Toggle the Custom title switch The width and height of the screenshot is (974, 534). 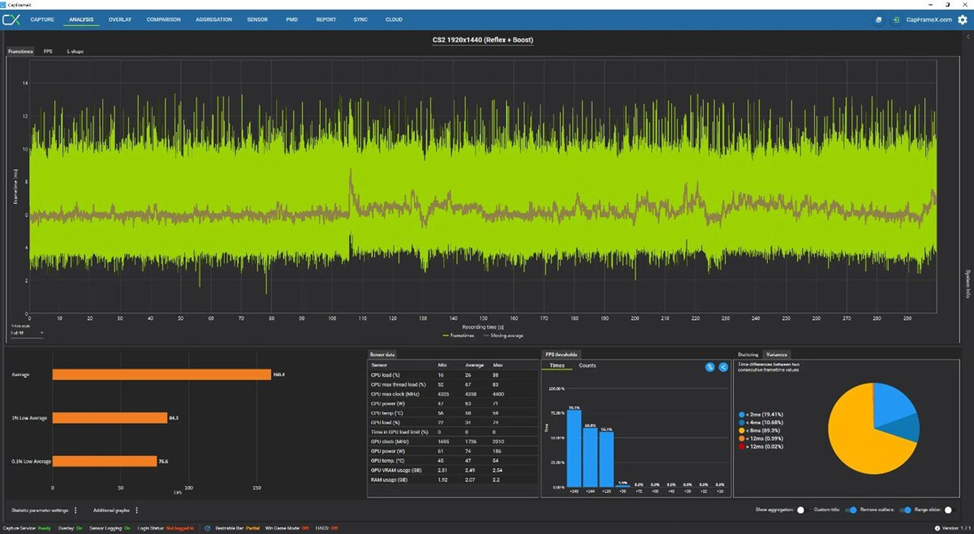pos(851,510)
